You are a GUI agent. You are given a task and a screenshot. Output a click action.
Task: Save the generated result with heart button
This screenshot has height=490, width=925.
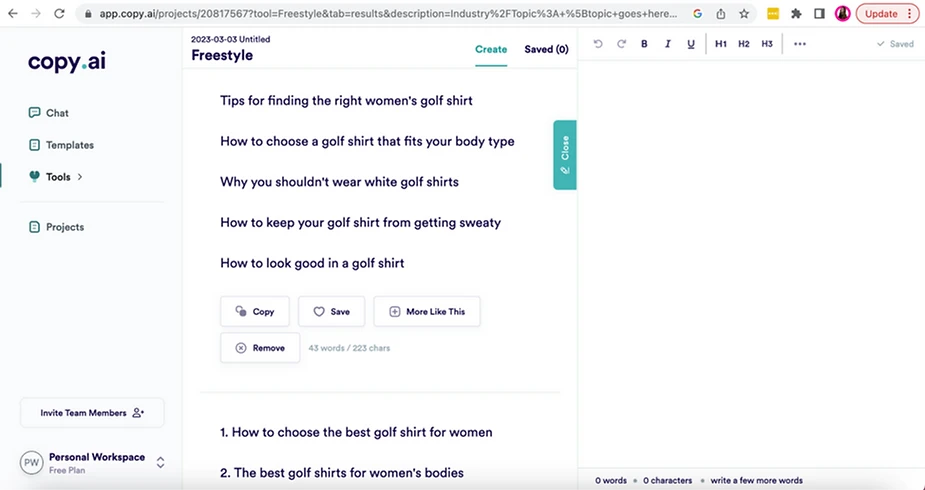coord(332,311)
